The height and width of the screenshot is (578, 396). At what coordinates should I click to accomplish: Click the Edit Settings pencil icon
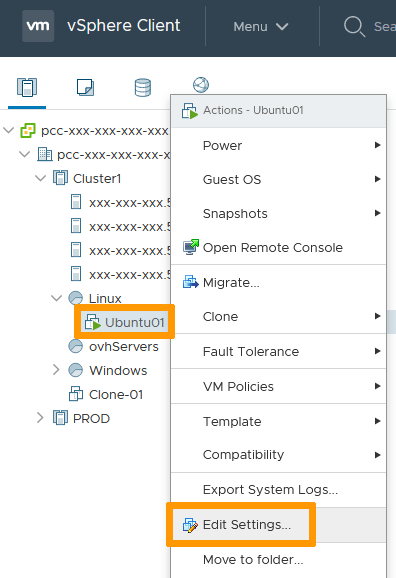click(190, 525)
